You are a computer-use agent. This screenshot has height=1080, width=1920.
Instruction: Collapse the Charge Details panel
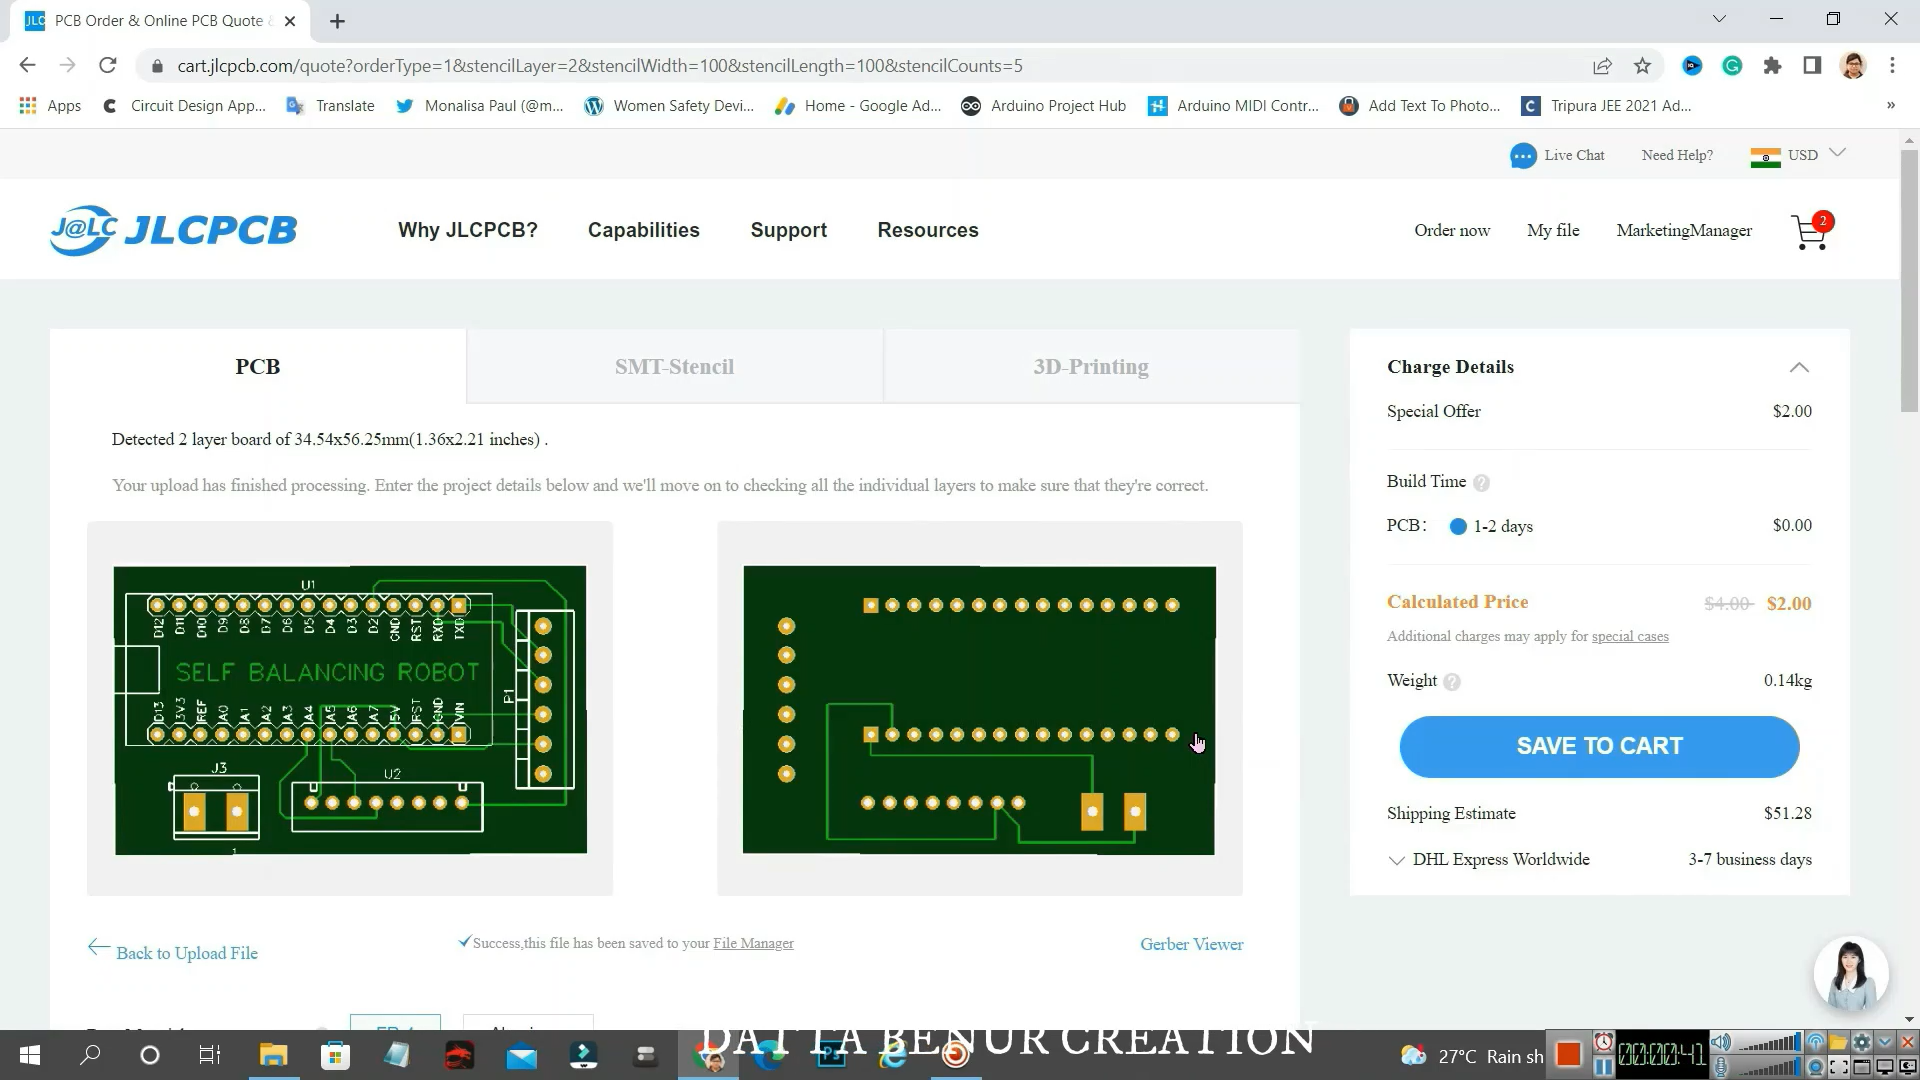click(1799, 367)
